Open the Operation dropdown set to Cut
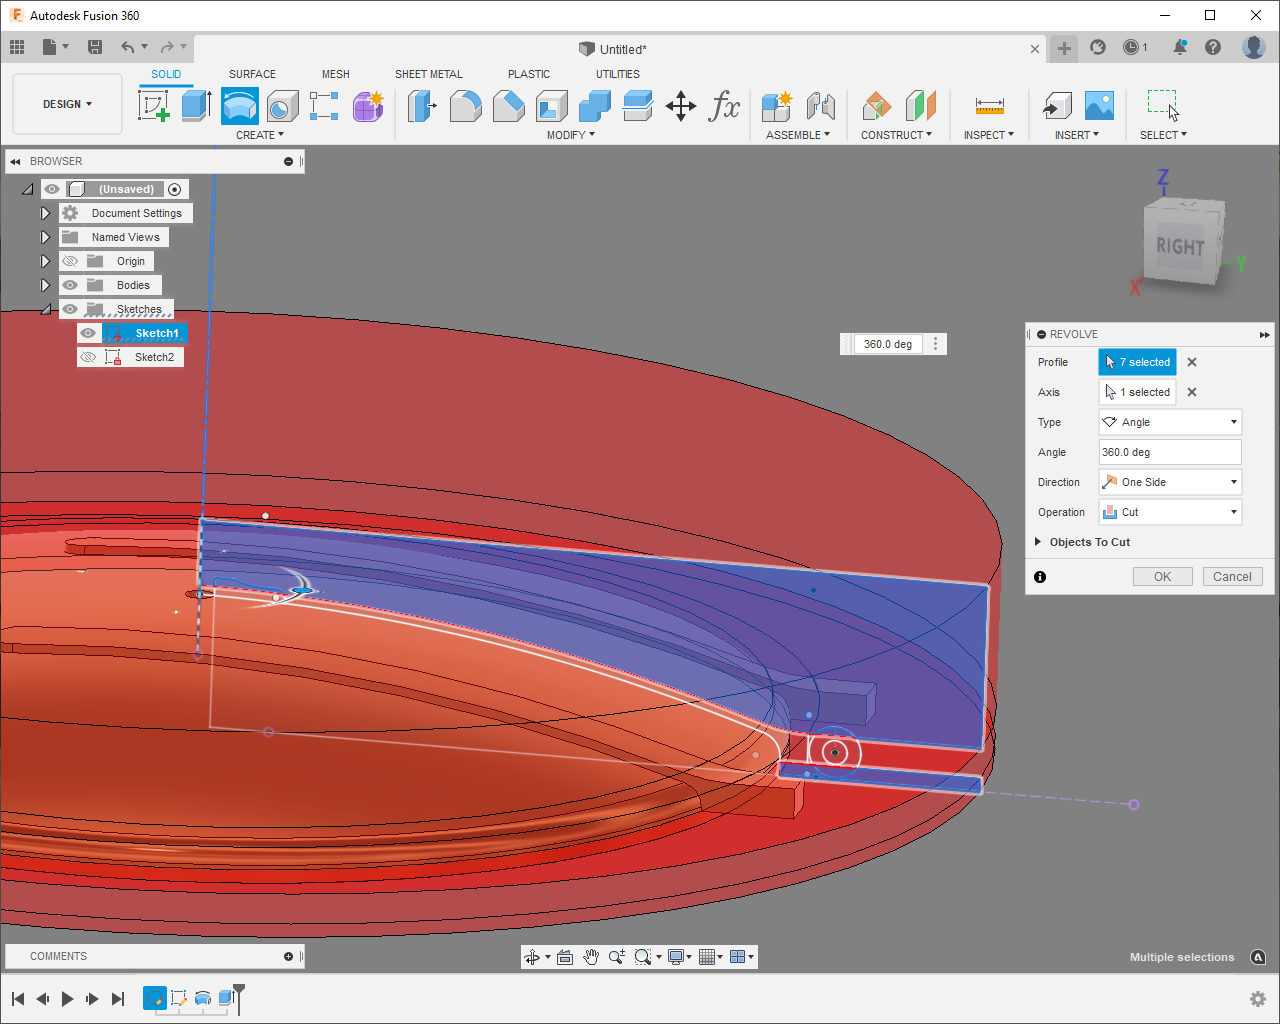 (x=1170, y=512)
